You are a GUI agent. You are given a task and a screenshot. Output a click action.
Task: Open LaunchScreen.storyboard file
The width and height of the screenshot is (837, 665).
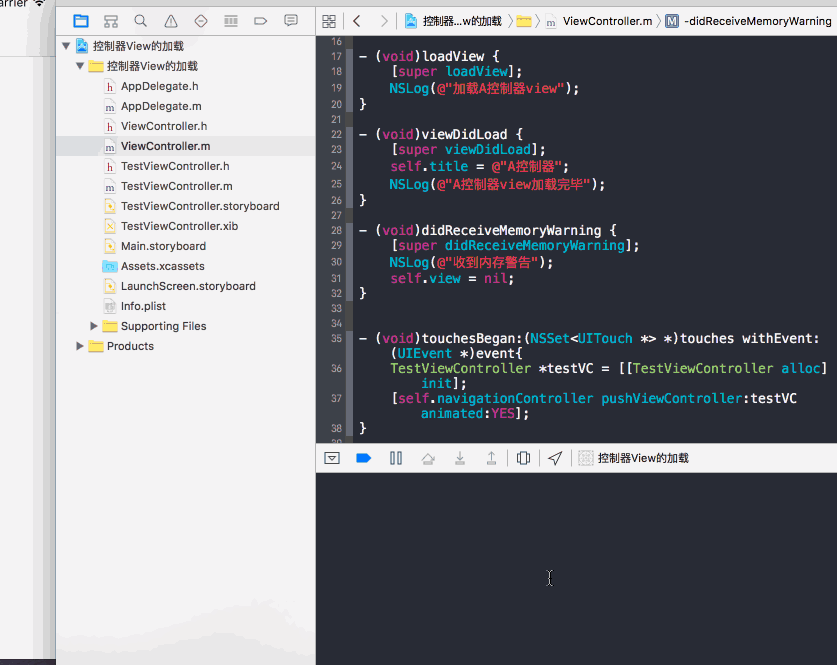click(188, 286)
